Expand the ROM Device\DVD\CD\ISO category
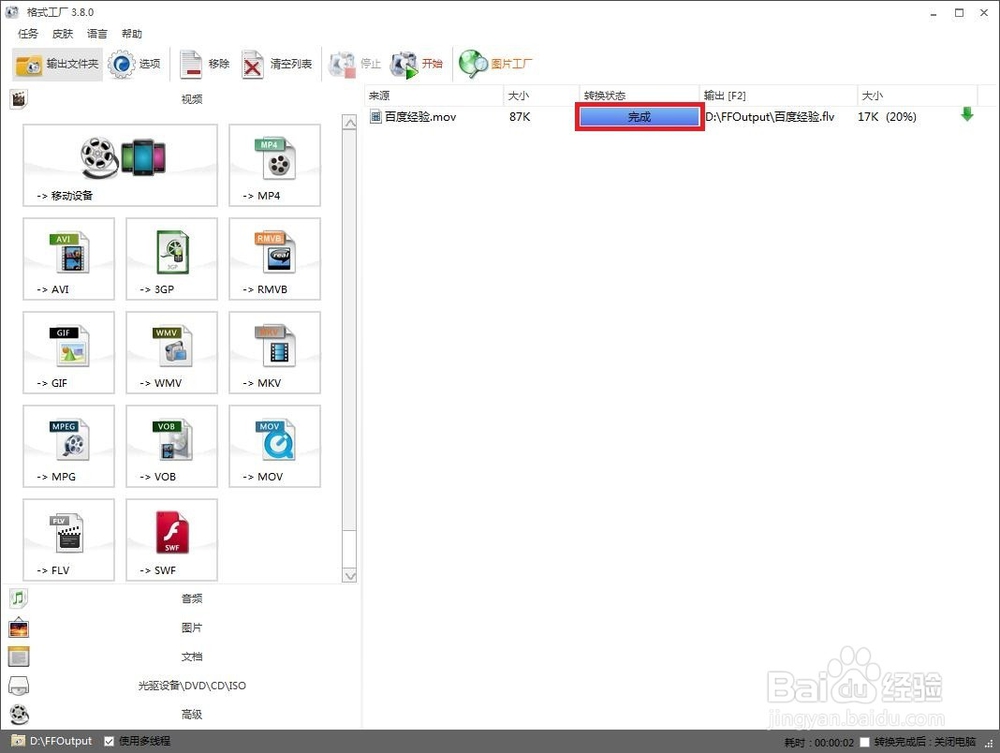Image resolution: width=1000 pixels, height=753 pixels. click(x=182, y=685)
